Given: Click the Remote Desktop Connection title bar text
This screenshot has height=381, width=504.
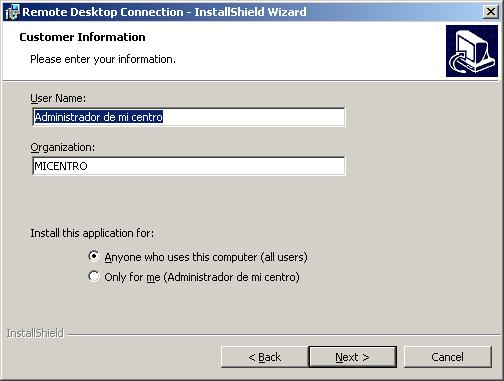Looking at the screenshot, I should click(x=164, y=12).
